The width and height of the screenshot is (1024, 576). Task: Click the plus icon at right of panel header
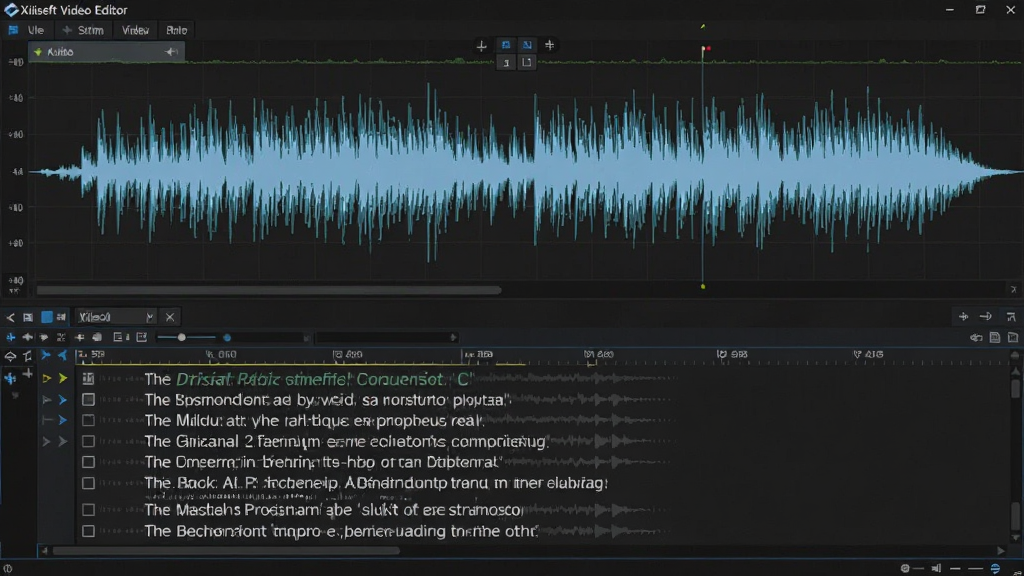[963, 317]
